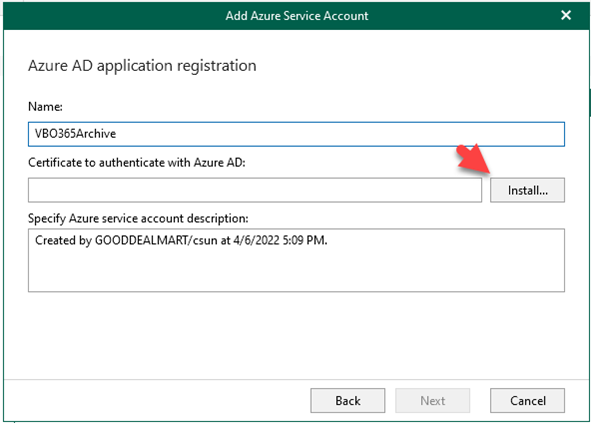This screenshot has height=423, width=591.
Task: Close the dialog with the X icon
Action: 566,15
